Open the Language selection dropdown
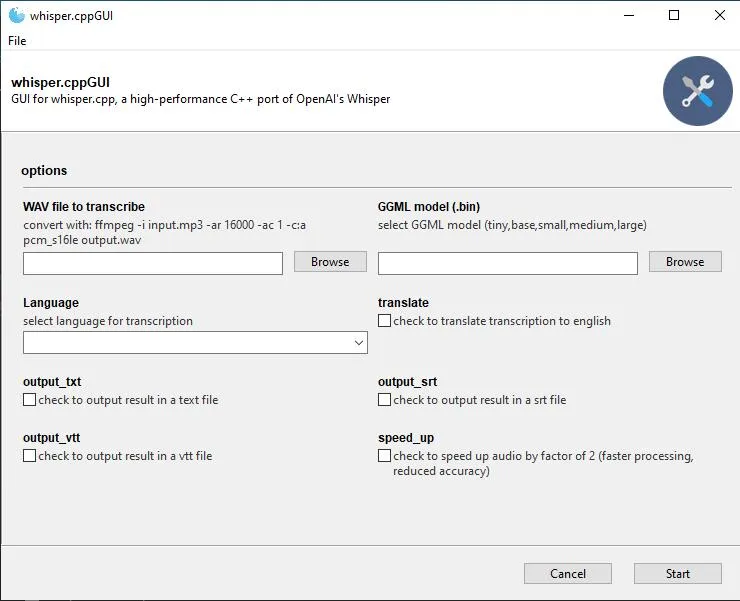Screen dimensions: 740x601 195,342
